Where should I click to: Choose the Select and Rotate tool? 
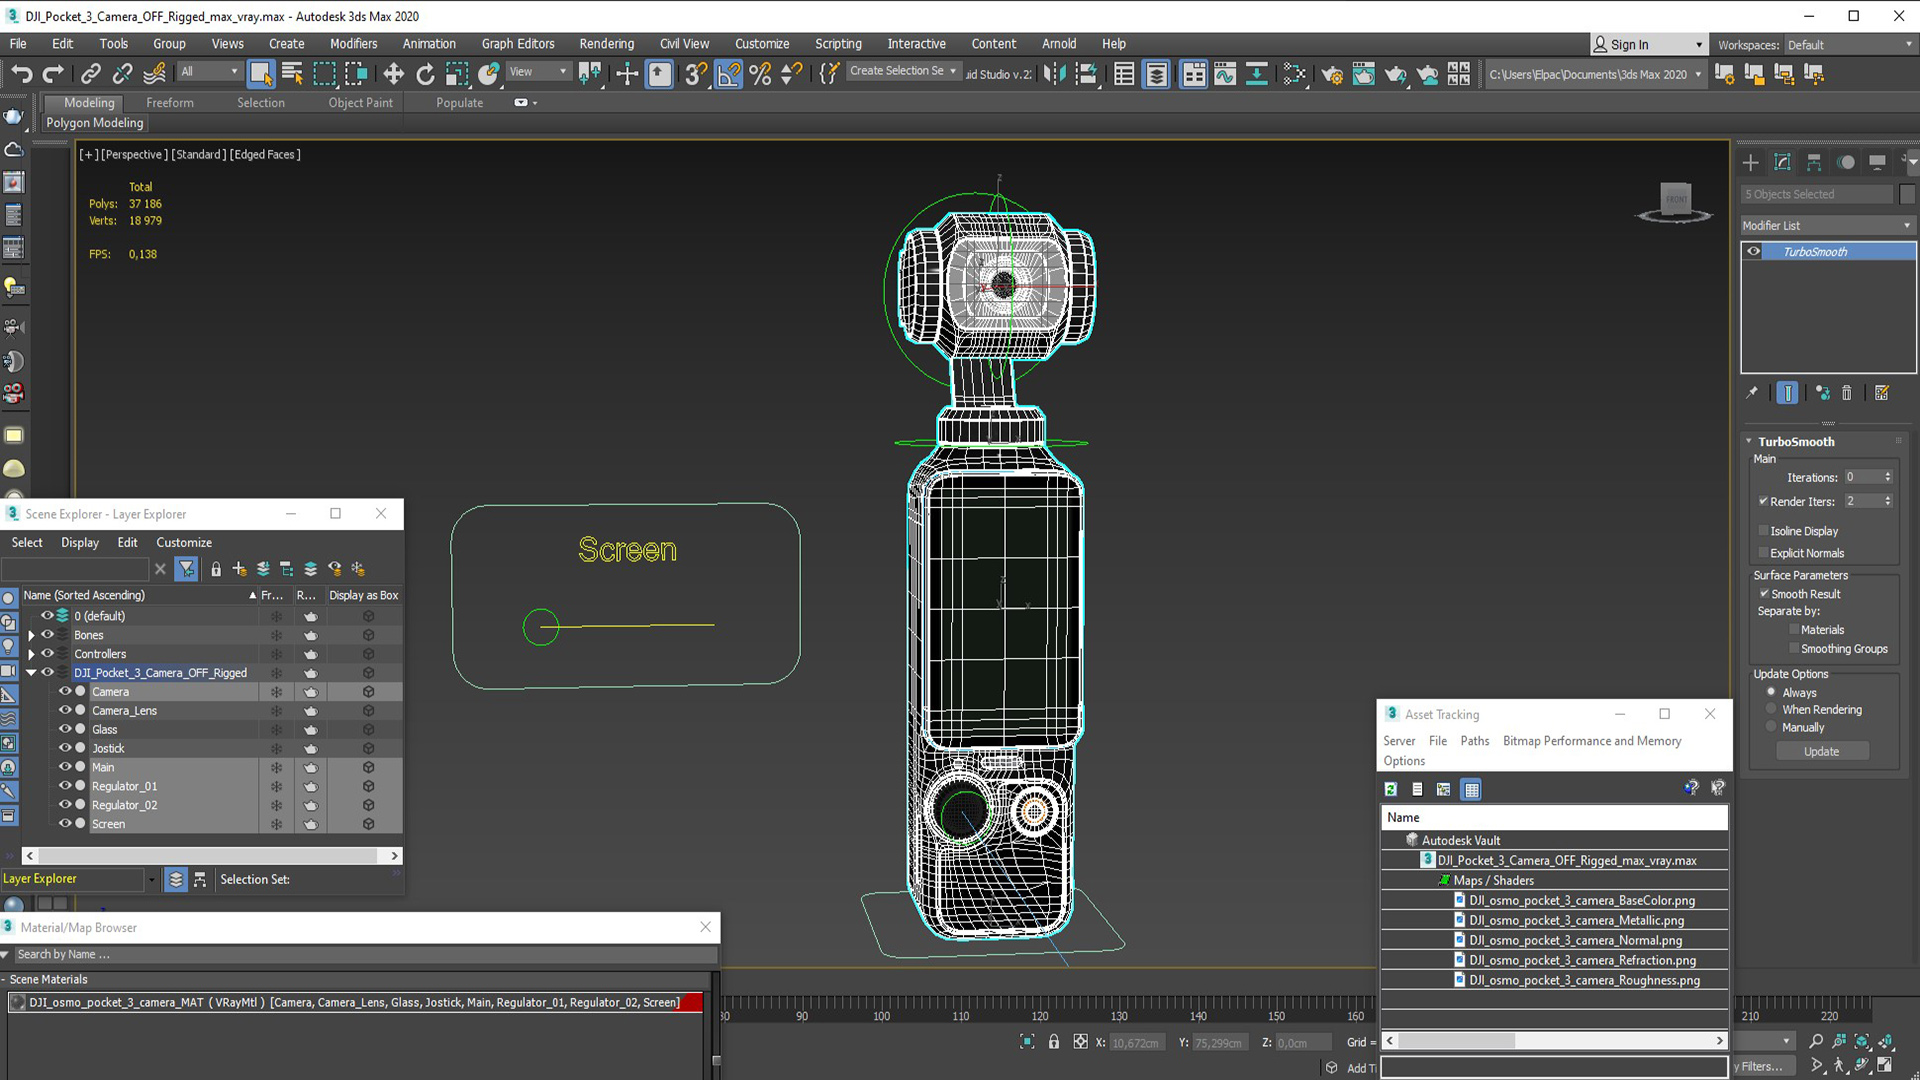(425, 73)
